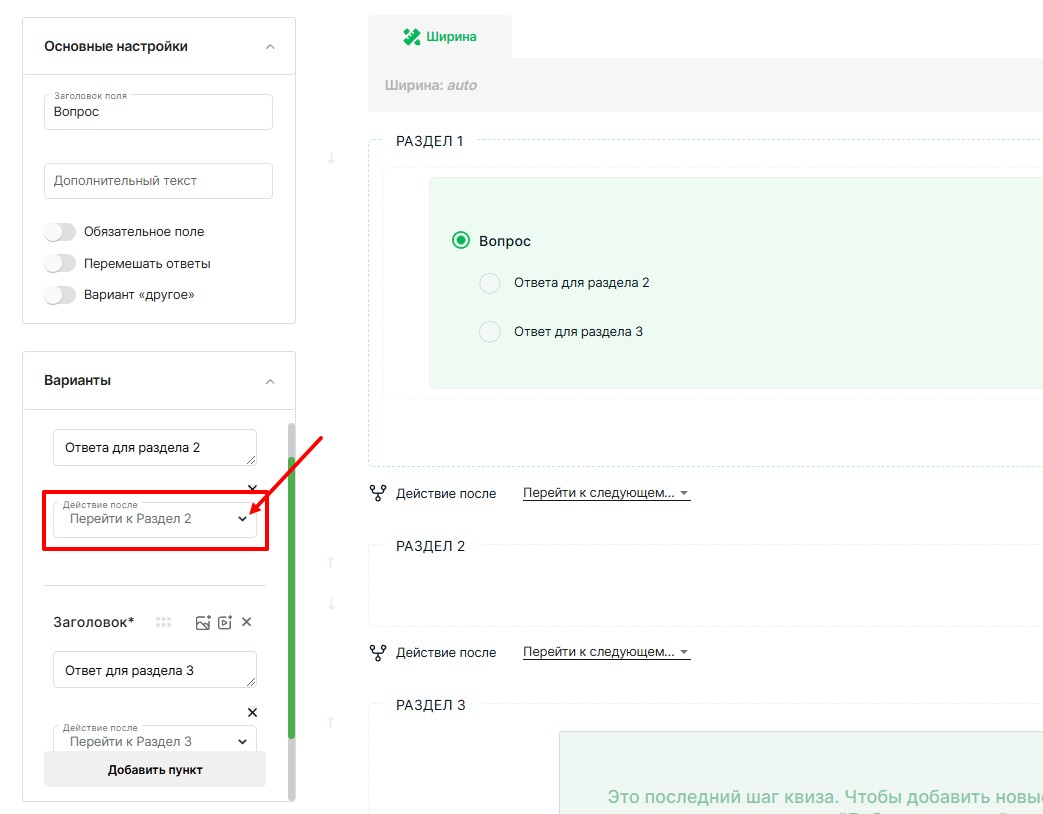Click the Добавить пункт button

(x=155, y=770)
